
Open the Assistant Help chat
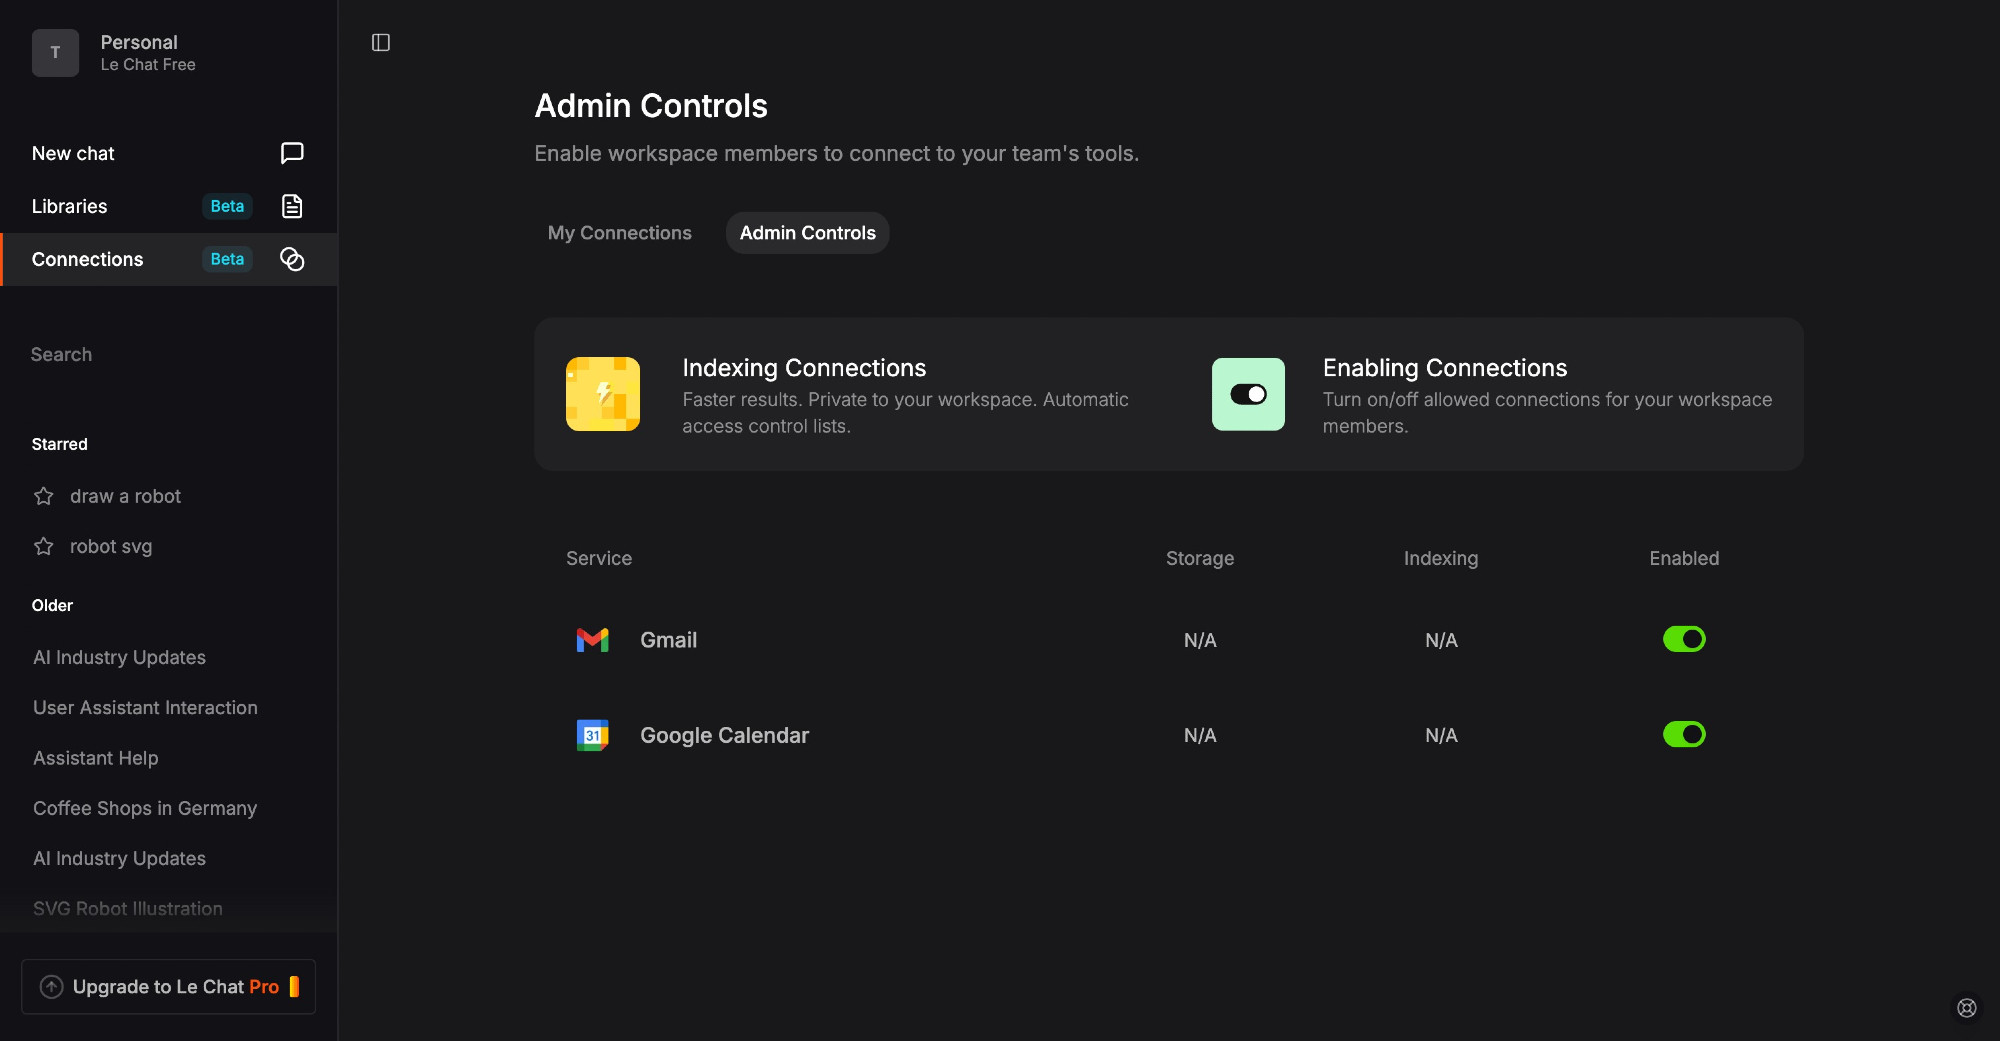[x=96, y=758]
